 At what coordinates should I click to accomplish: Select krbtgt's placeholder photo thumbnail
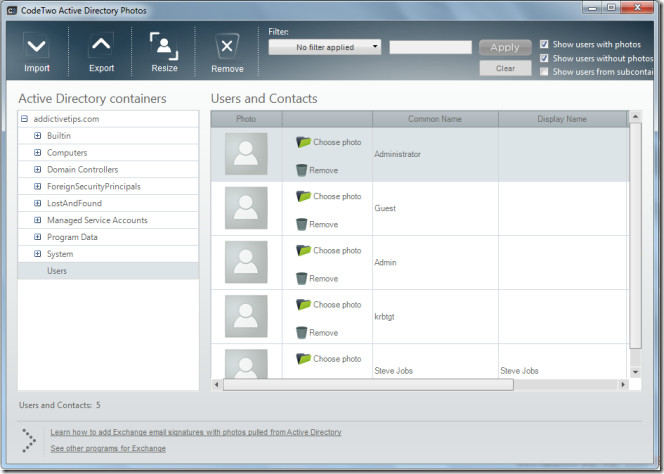coord(246,316)
